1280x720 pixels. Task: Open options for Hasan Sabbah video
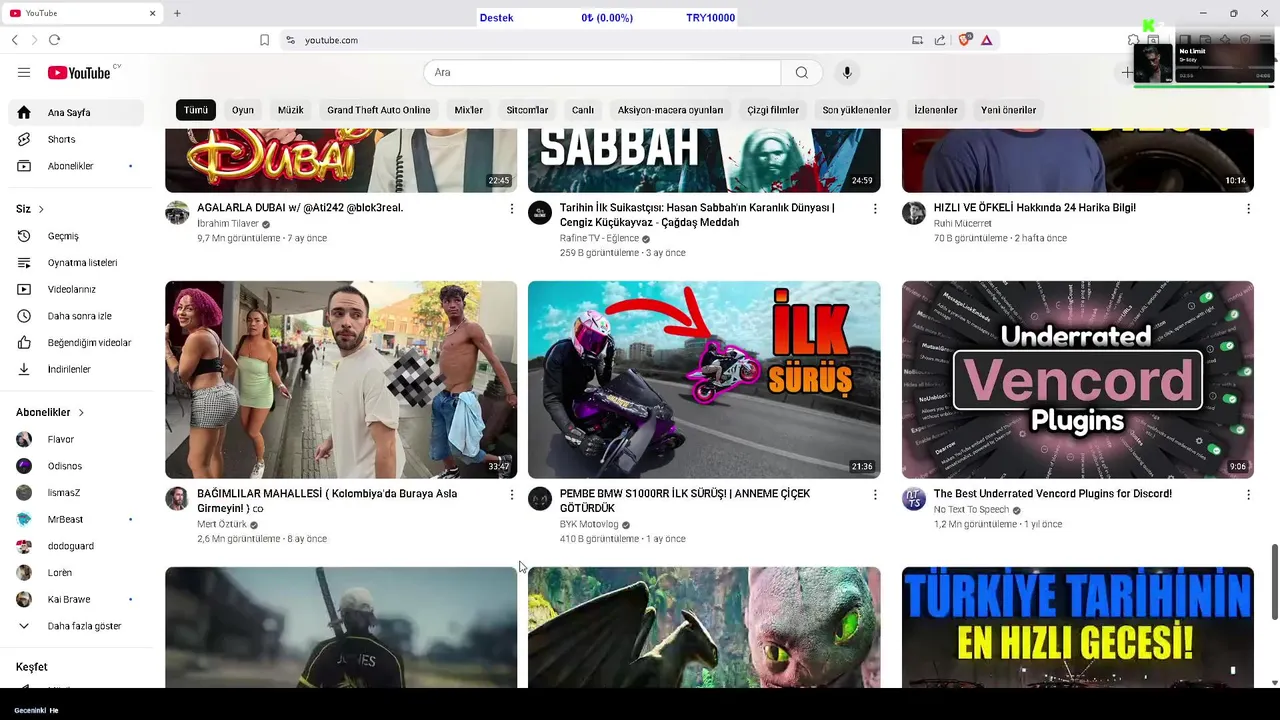click(875, 208)
